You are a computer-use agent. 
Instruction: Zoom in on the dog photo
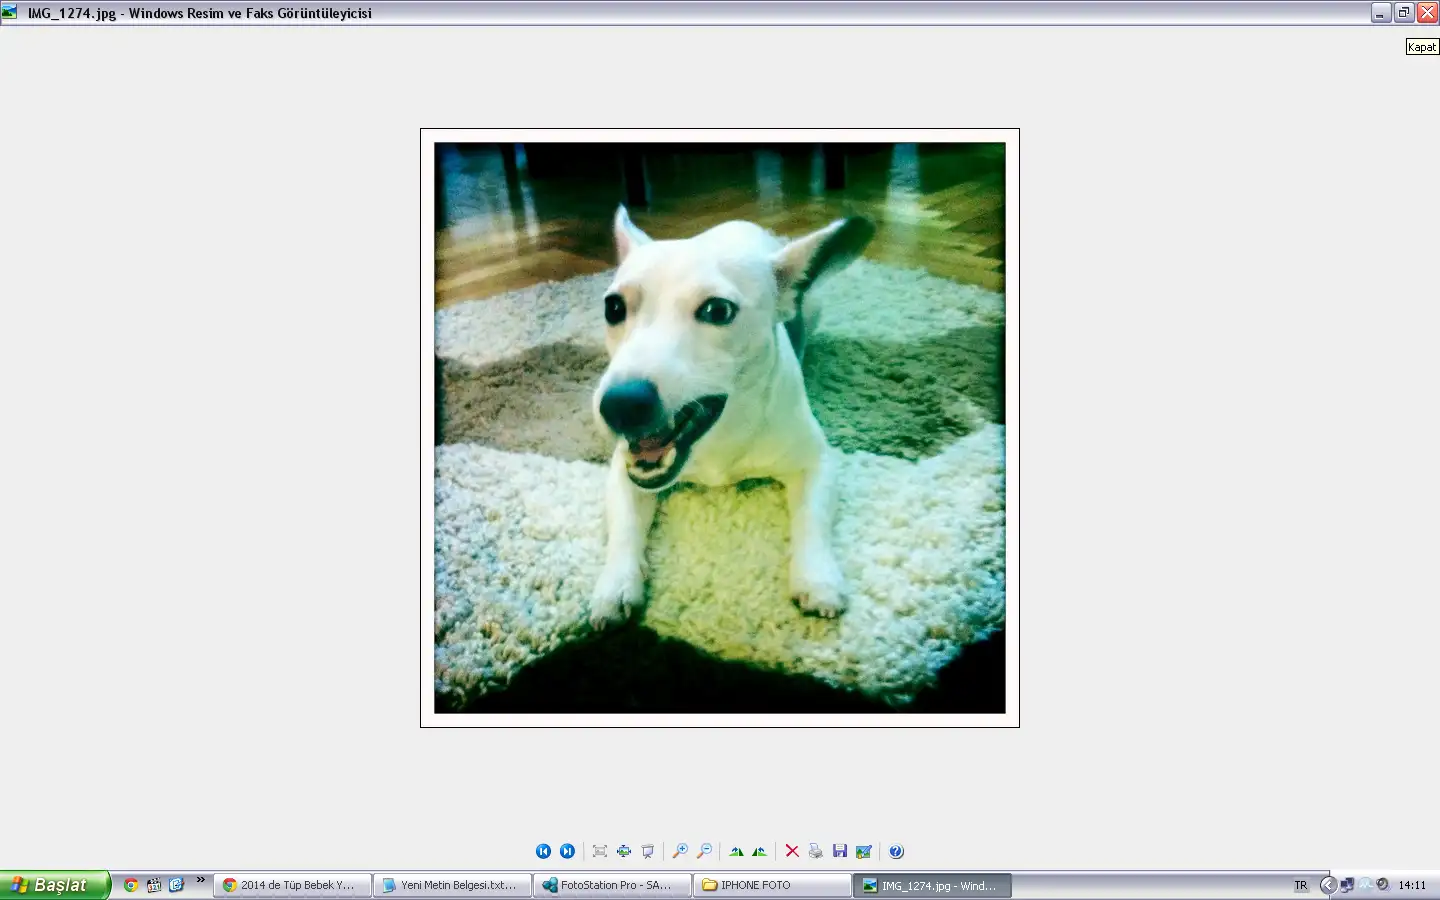[680, 851]
